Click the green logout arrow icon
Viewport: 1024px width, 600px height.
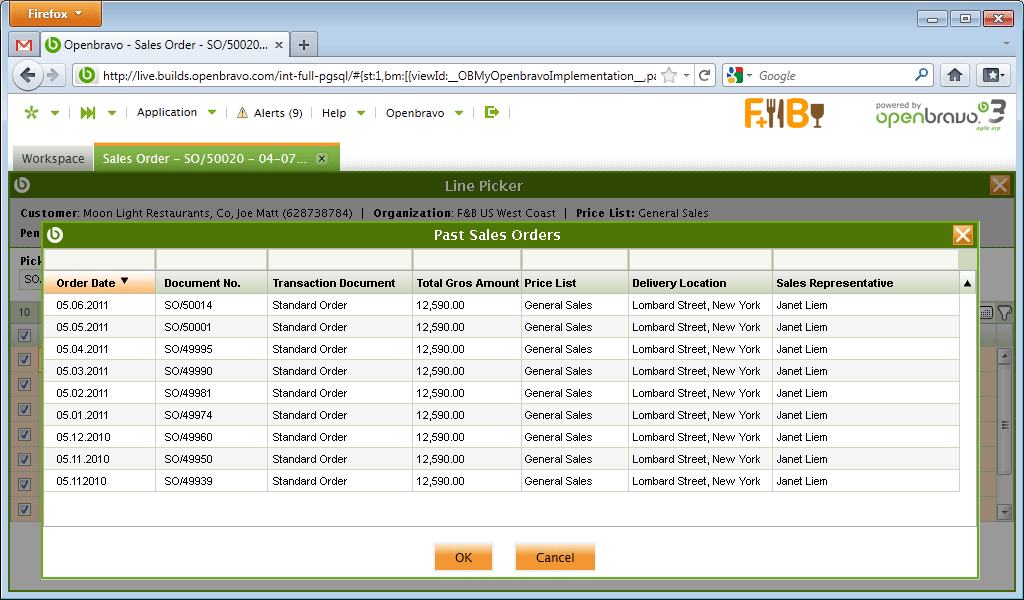click(x=491, y=113)
